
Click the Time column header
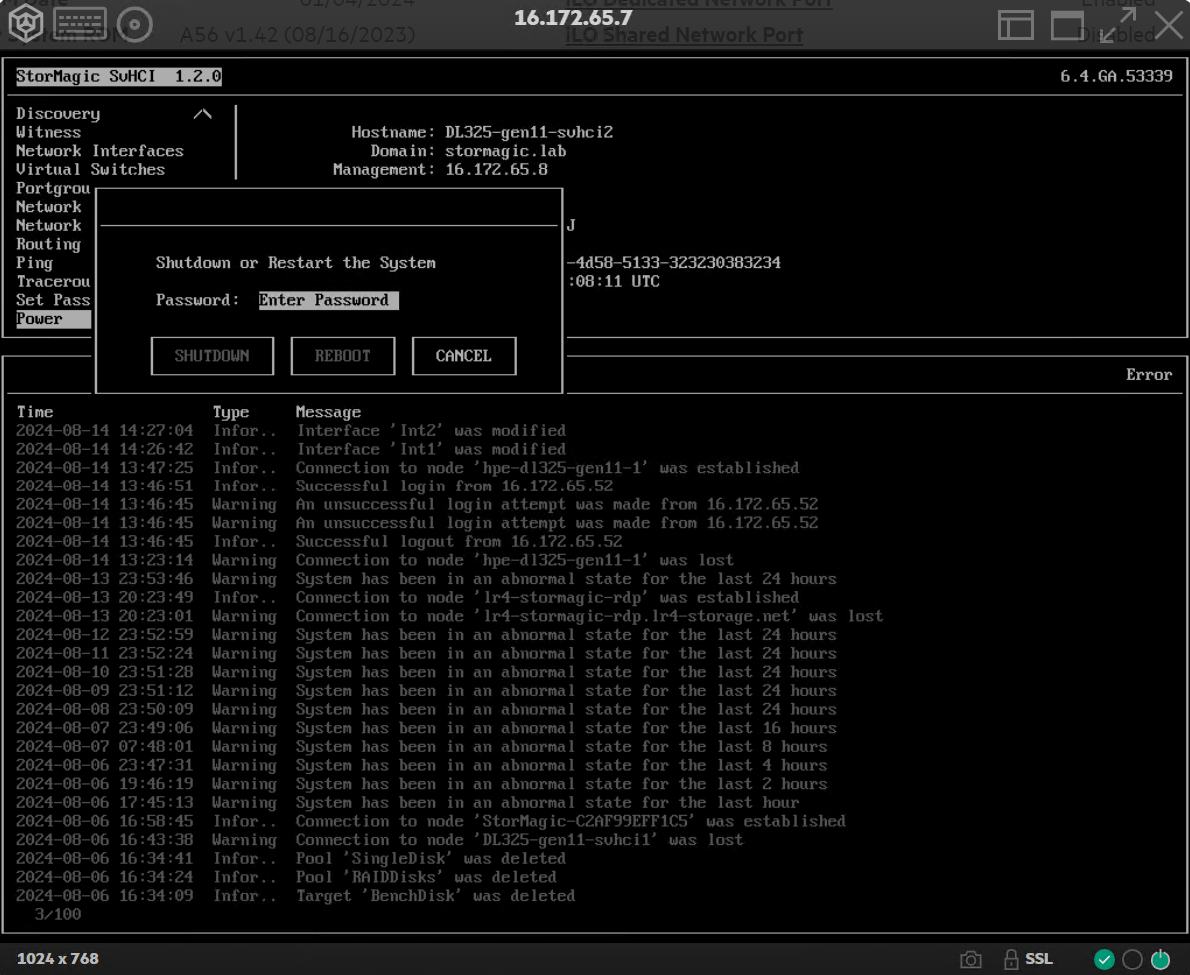[35, 412]
